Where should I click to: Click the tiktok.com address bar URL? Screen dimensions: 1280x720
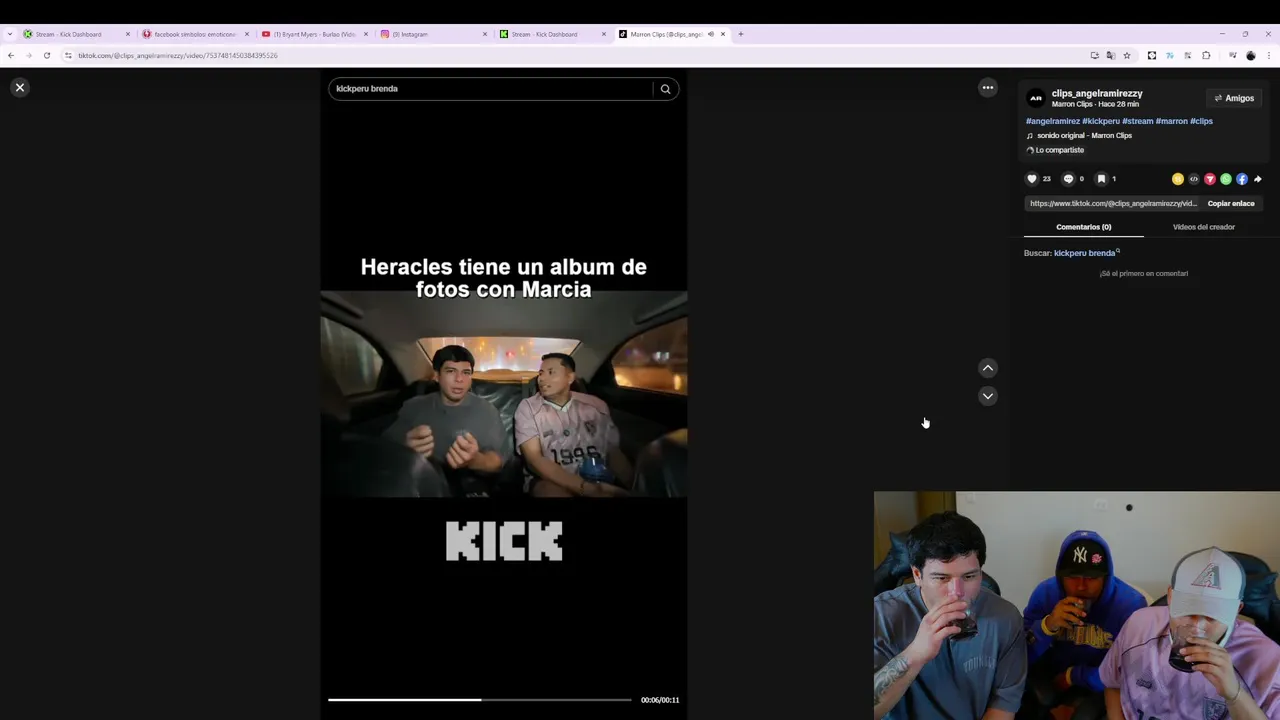178,55
